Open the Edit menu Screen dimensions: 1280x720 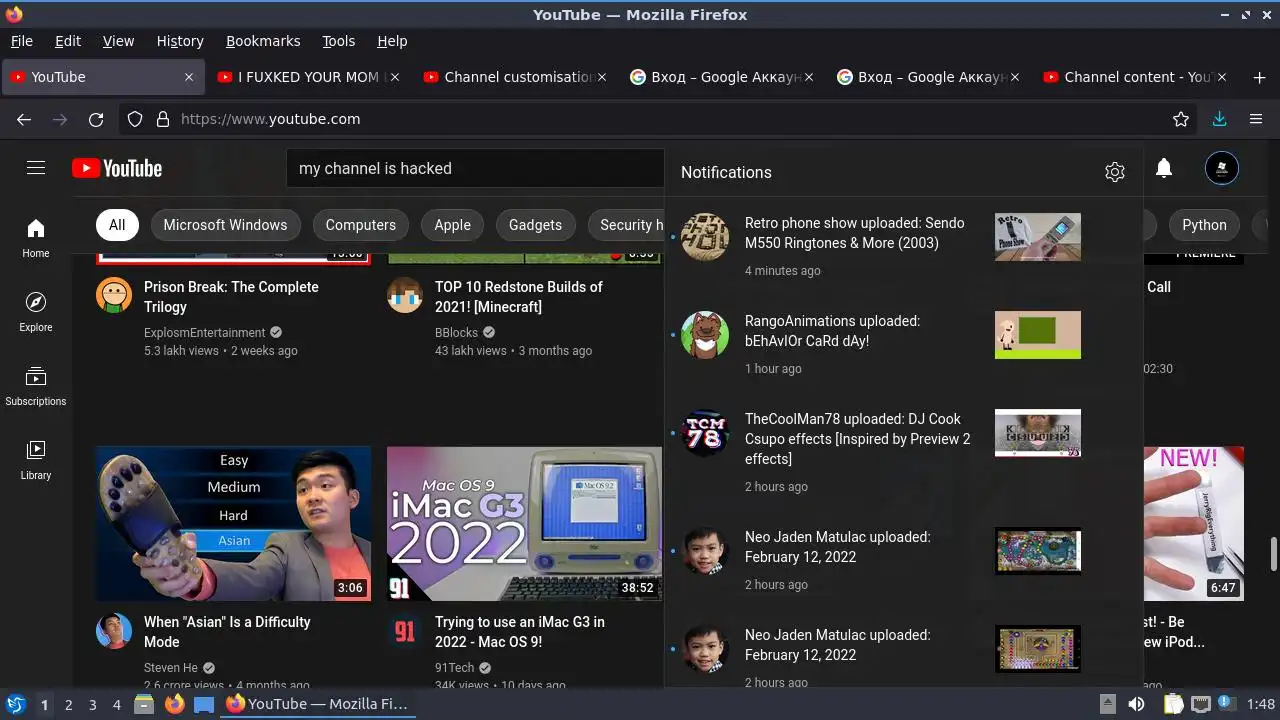pyautogui.click(x=68, y=41)
